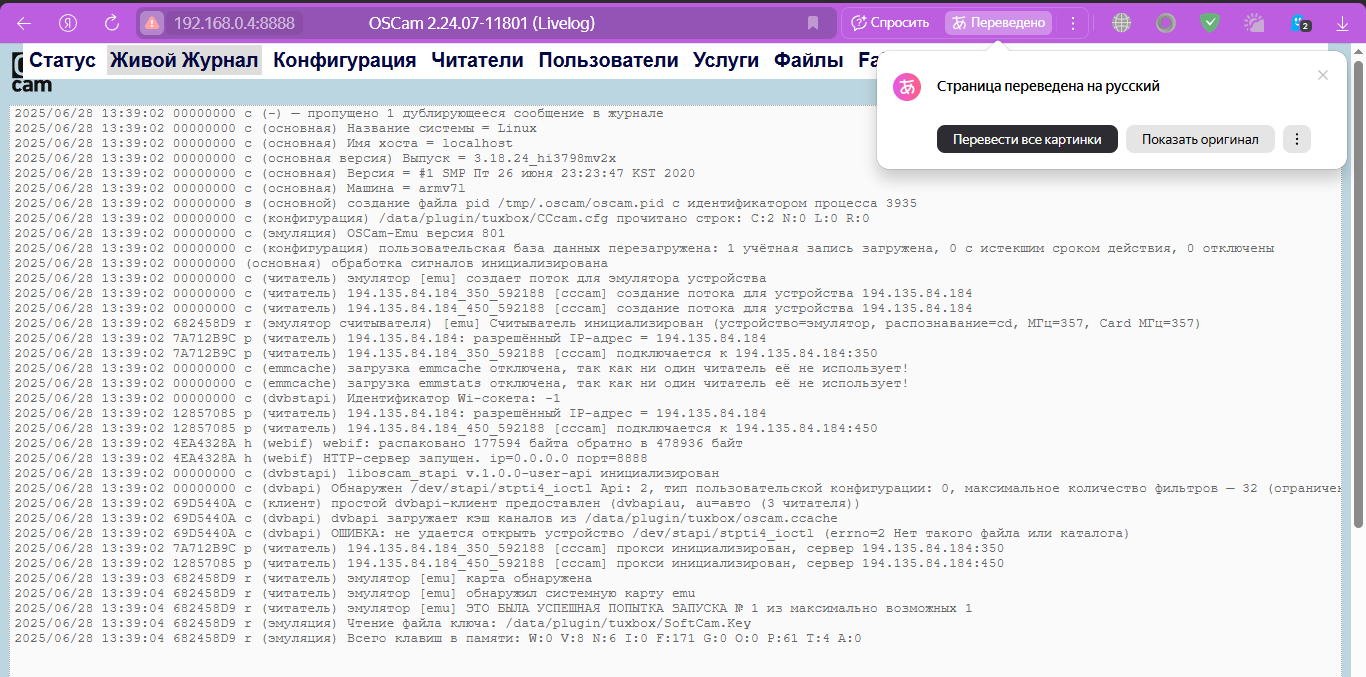Go back using the browser back arrow
Screen dimensions: 1366x677
pos(24,22)
